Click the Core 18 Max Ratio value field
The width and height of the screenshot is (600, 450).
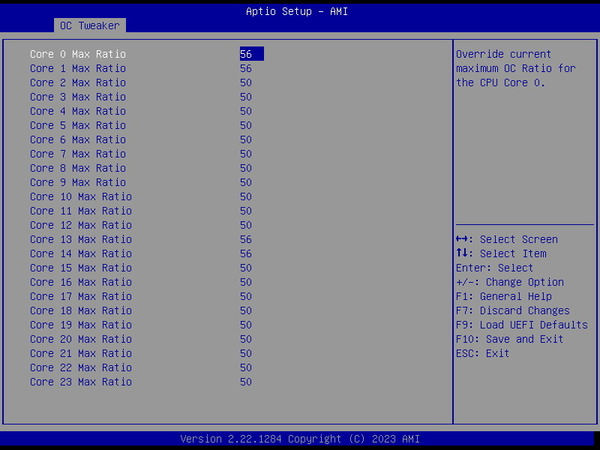click(246, 311)
